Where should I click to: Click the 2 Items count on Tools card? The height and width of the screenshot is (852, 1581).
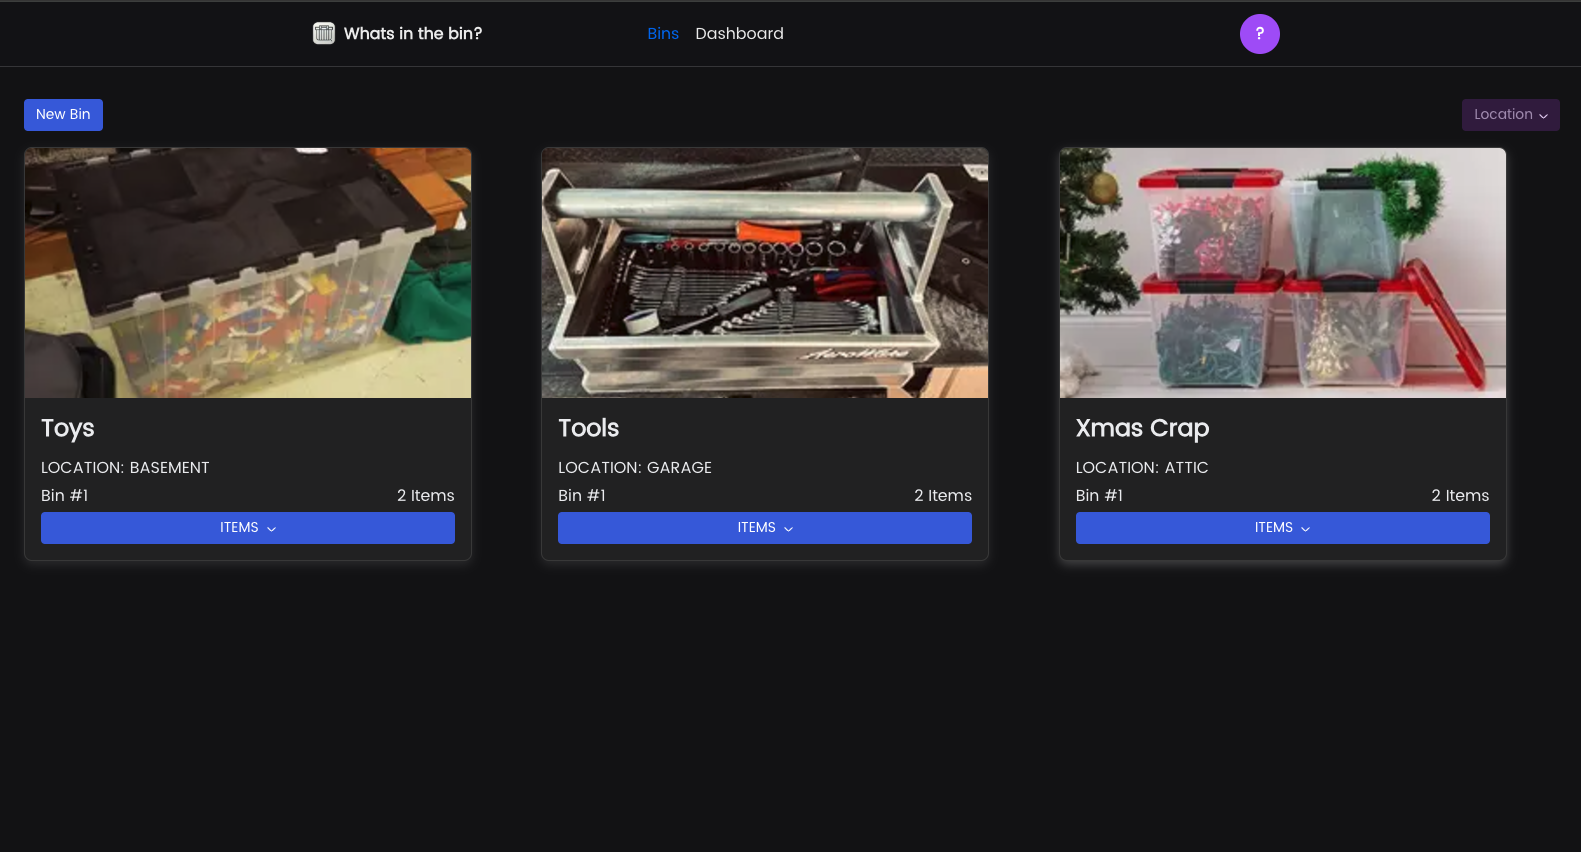[x=942, y=496]
